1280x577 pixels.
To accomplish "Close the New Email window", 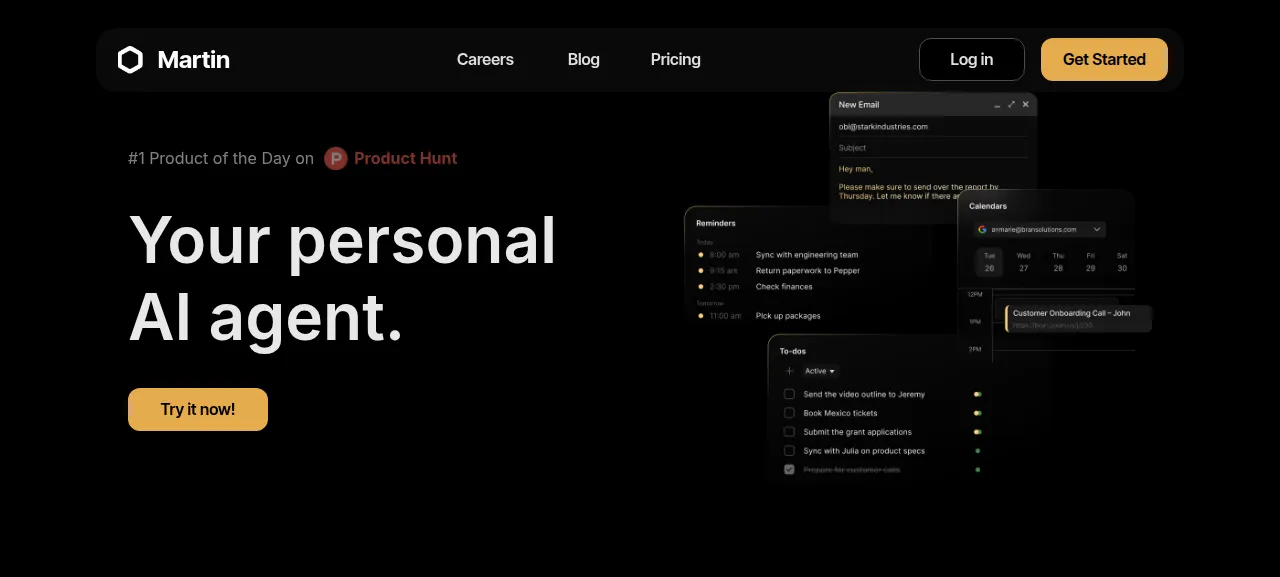I will click(1025, 104).
